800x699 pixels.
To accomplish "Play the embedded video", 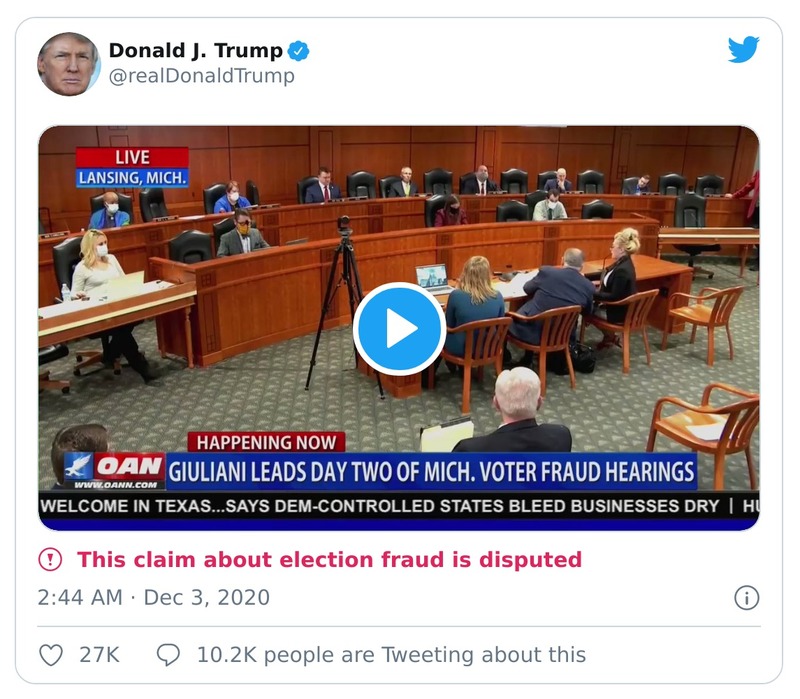I will point(400,324).
